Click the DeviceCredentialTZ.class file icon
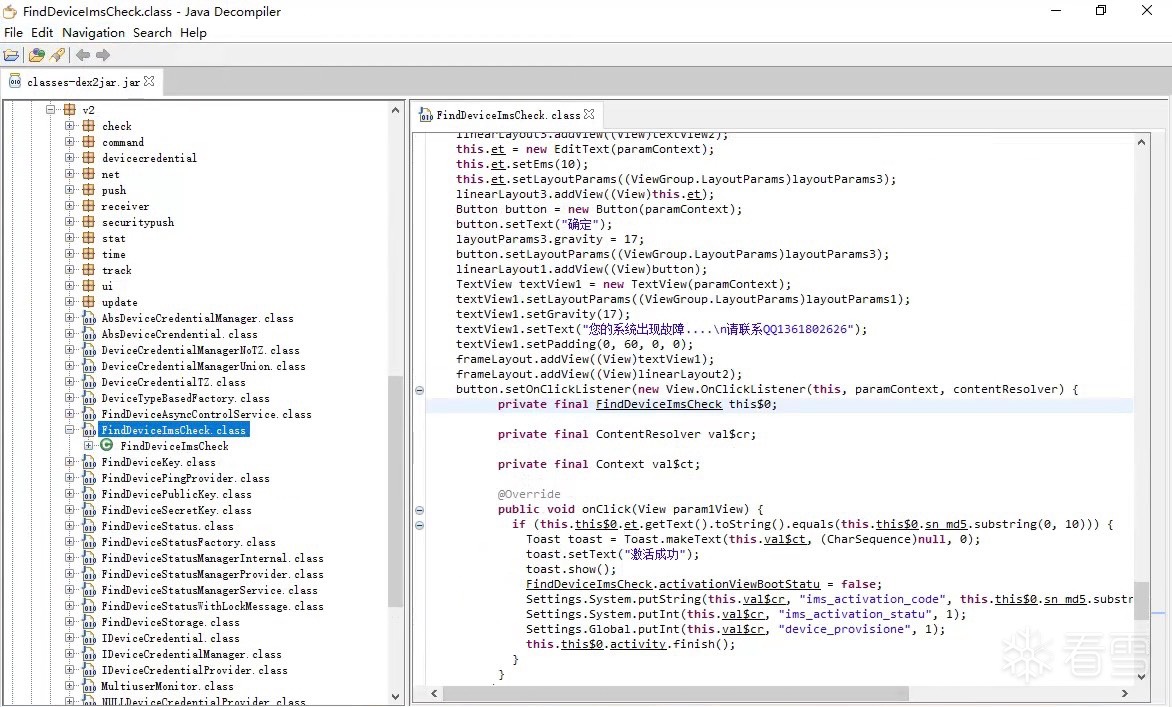The height and width of the screenshot is (707, 1172). point(89,382)
